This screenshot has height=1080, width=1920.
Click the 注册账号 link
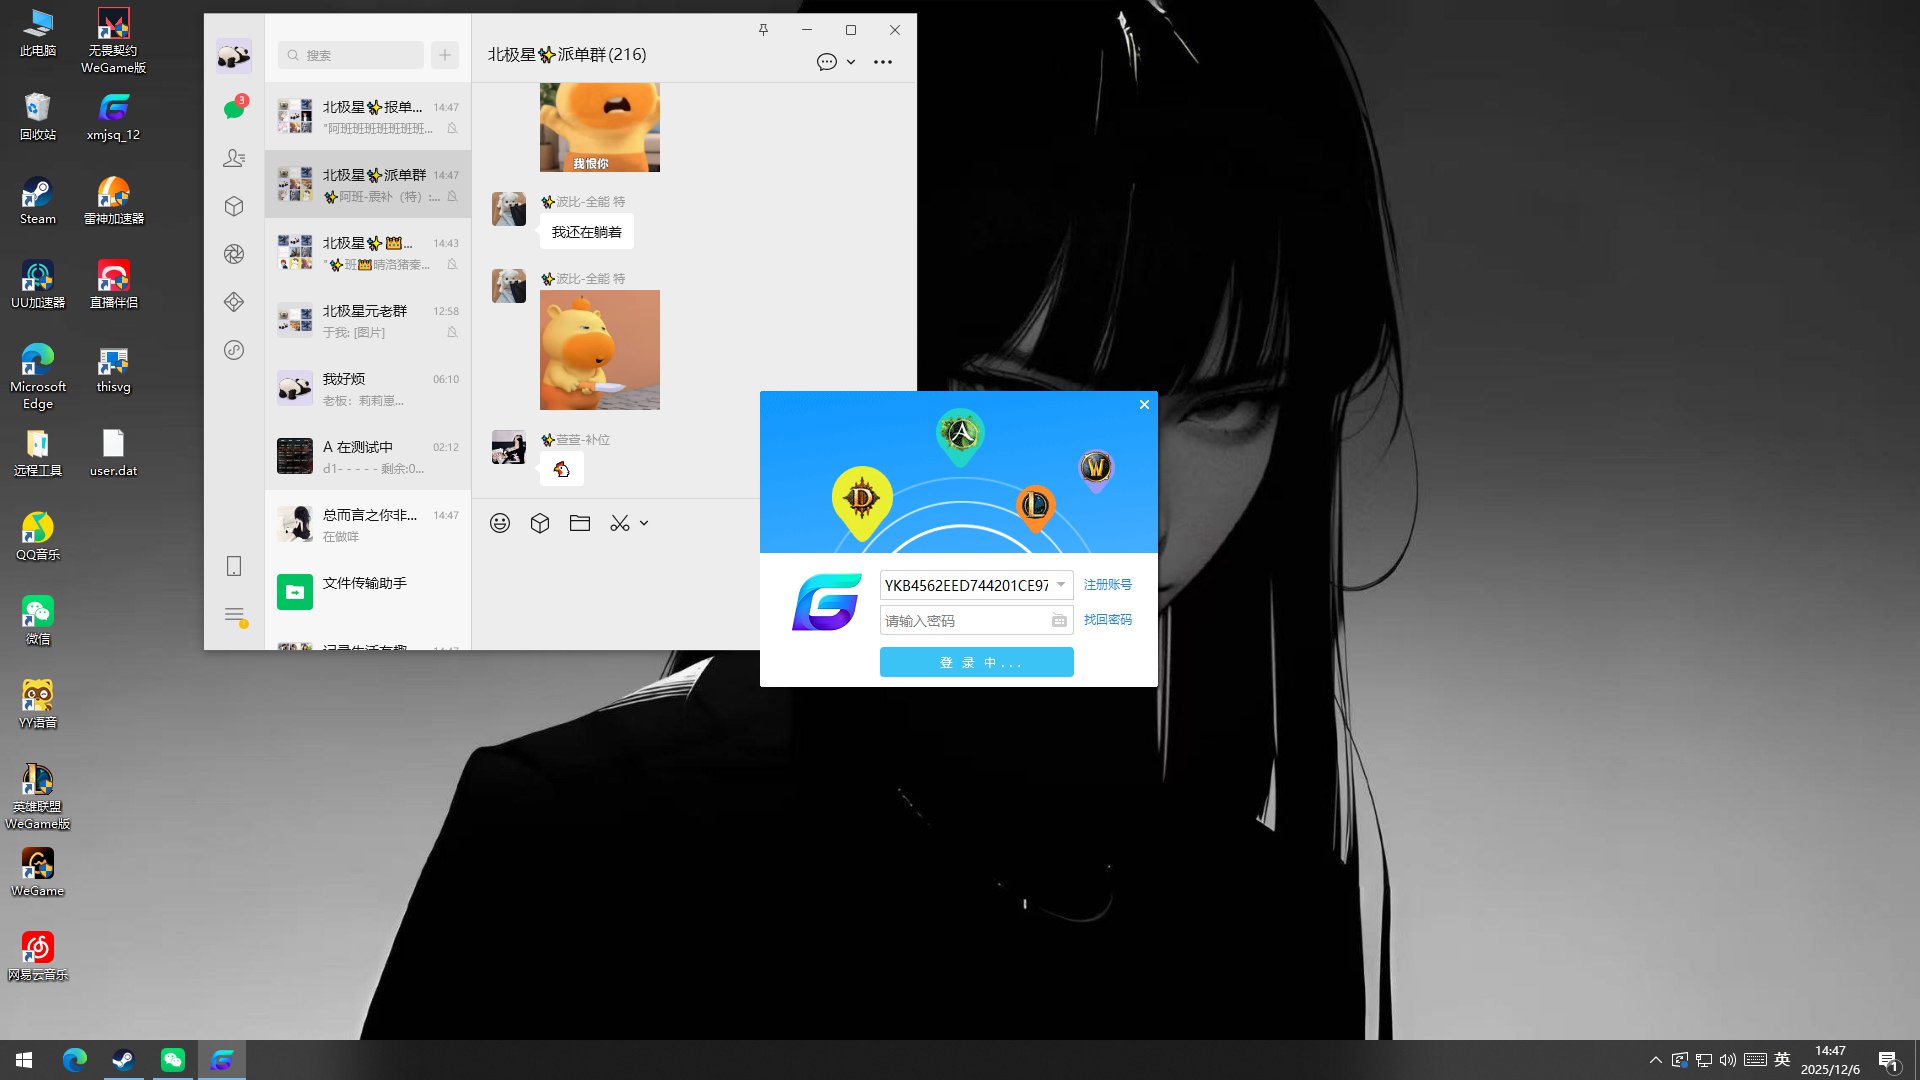[x=1107, y=585]
